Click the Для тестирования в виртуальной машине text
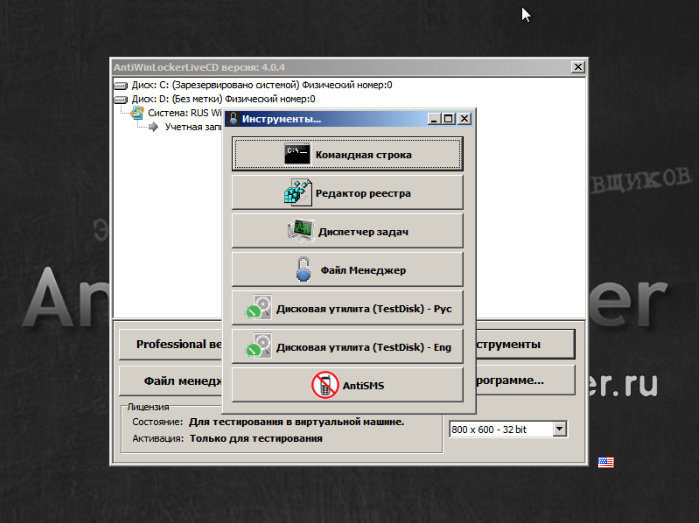Screen dimensions: 699x523 [296, 422]
